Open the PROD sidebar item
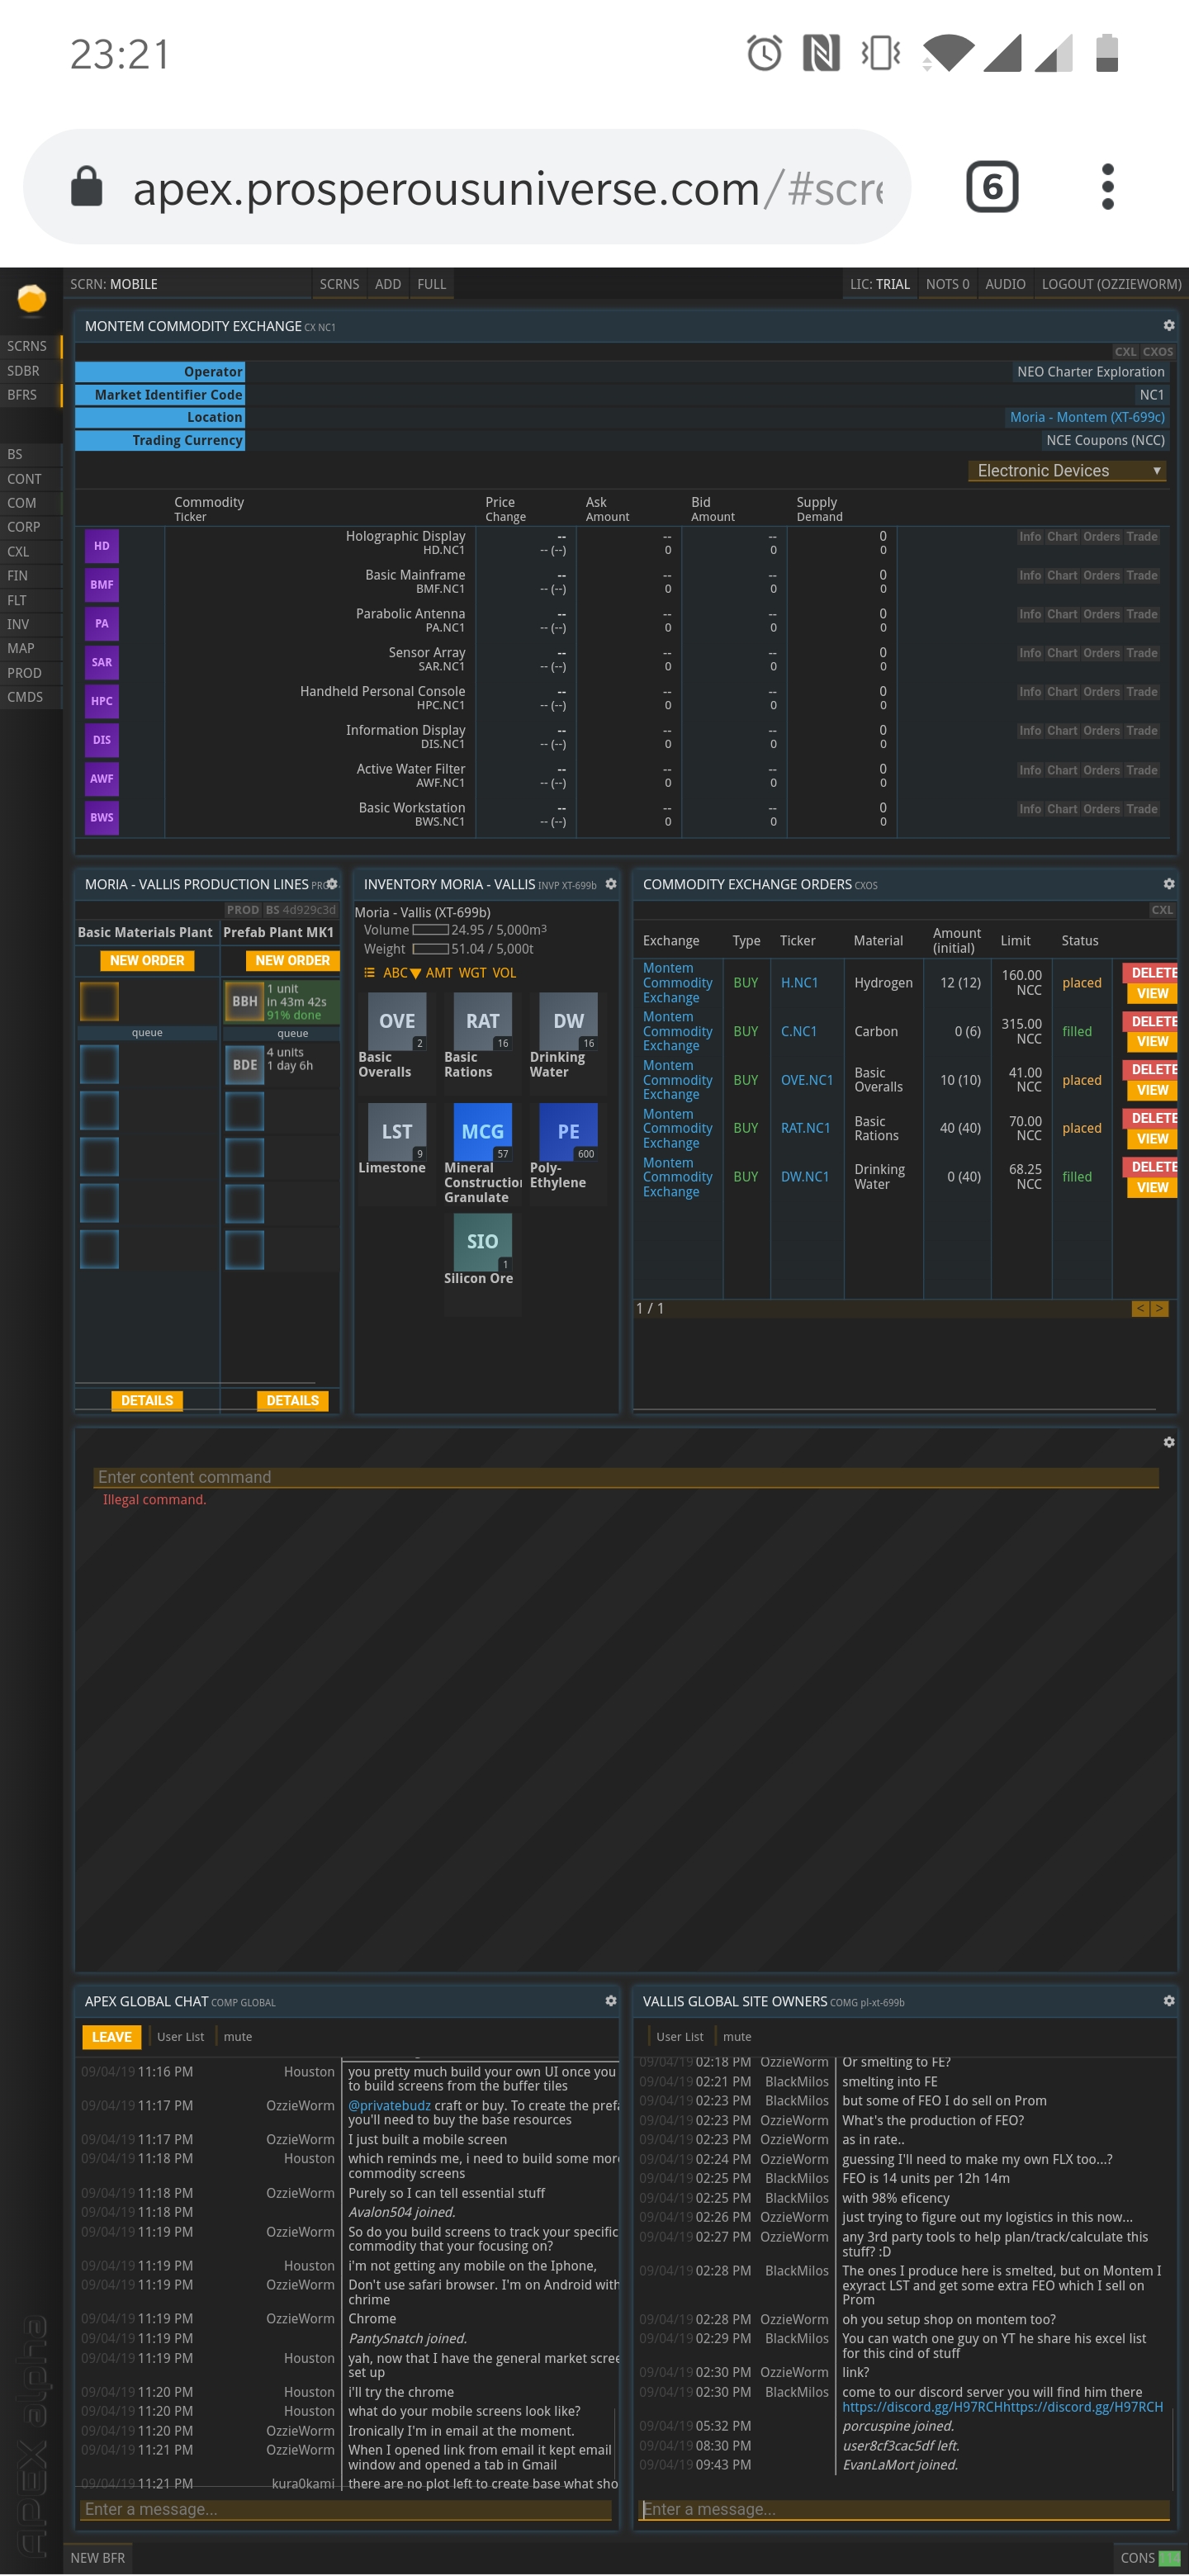The height and width of the screenshot is (2576, 1189). tap(31, 673)
